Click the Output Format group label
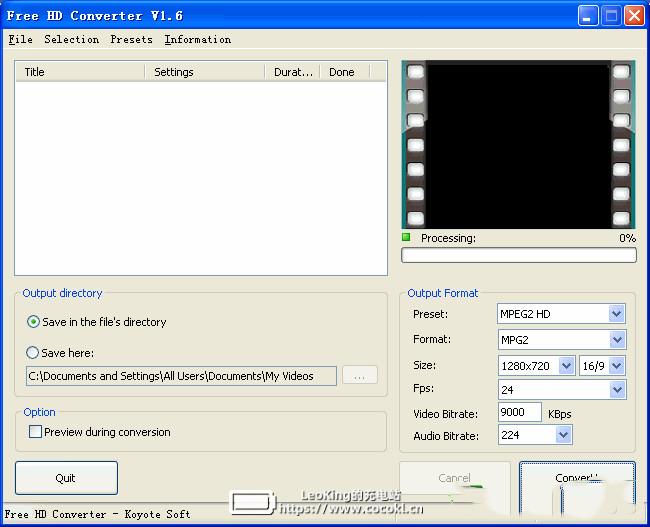 point(442,293)
